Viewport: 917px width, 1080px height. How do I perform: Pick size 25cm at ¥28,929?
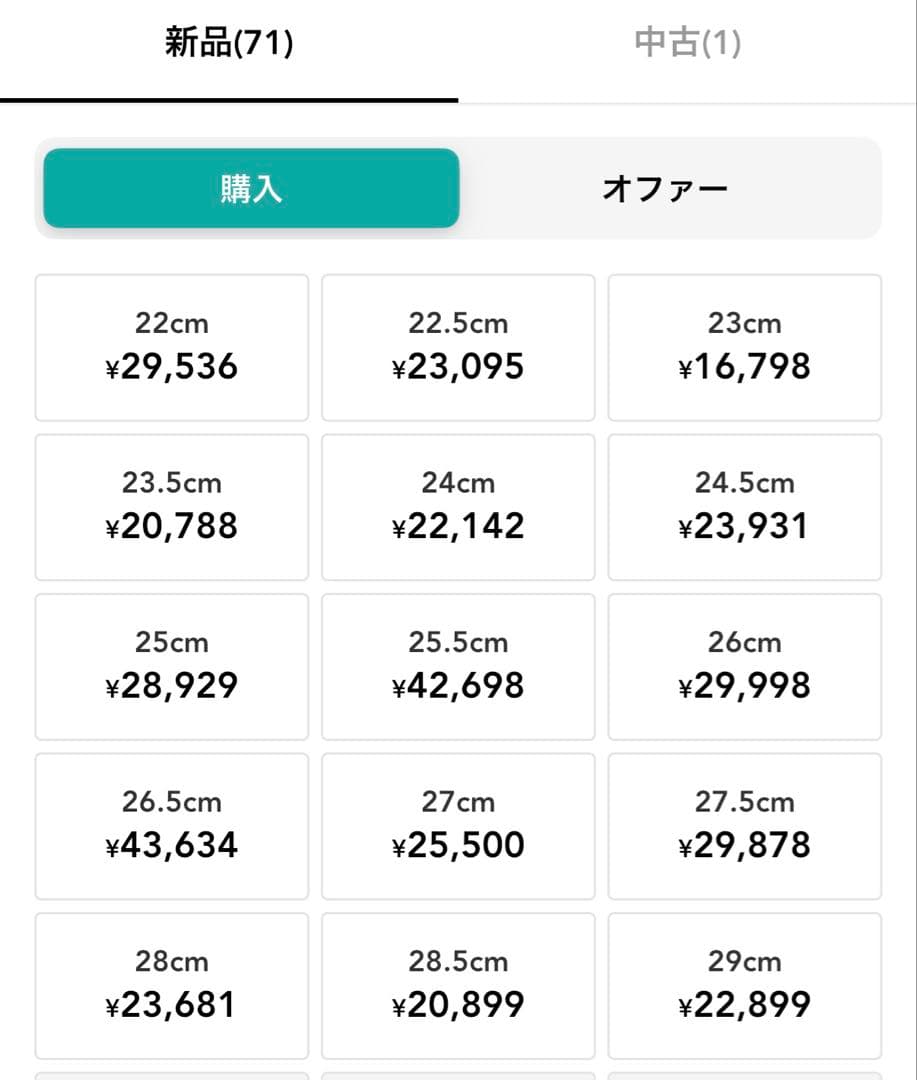172,667
